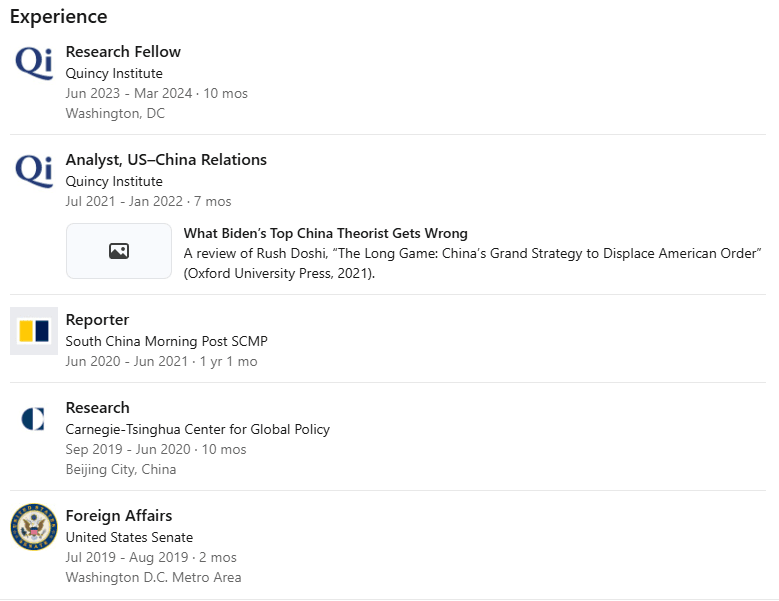The image size is (779, 601).
Task: Select the Analyst, US–China Relations title
Action: [x=166, y=160]
